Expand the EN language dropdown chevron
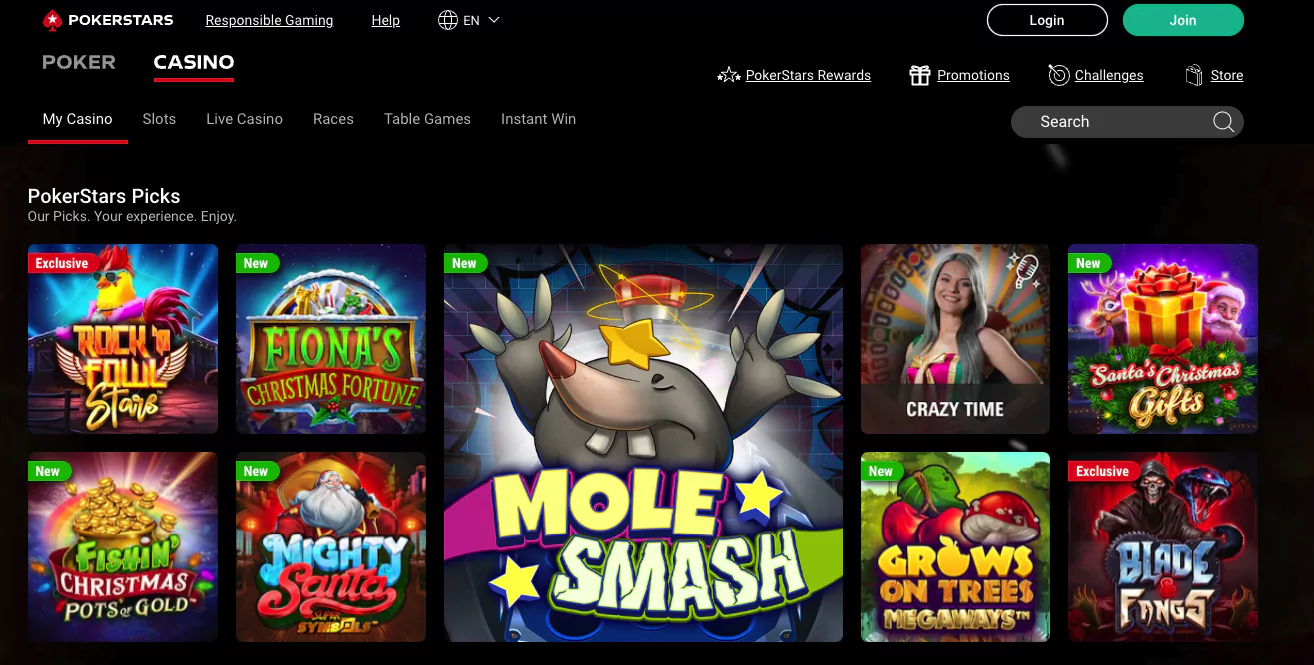 pyautogui.click(x=493, y=20)
